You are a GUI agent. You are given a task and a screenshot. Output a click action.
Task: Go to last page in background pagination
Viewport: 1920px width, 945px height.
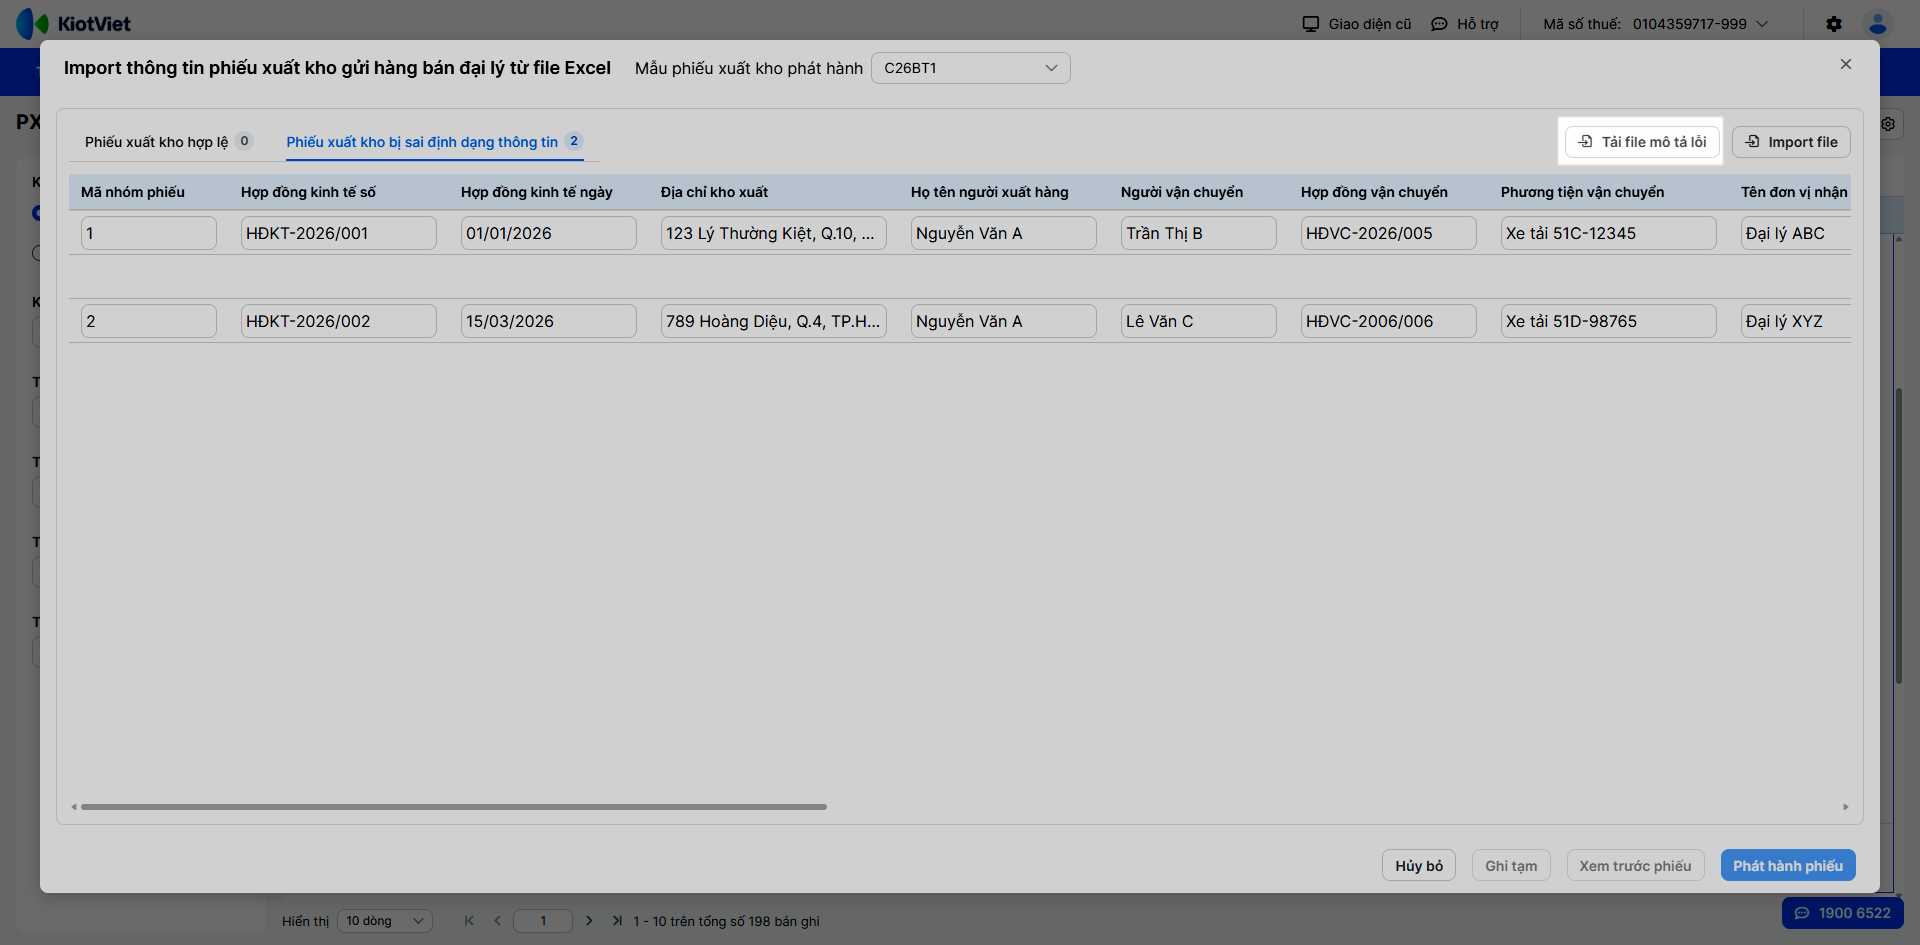pyautogui.click(x=617, y=921)
